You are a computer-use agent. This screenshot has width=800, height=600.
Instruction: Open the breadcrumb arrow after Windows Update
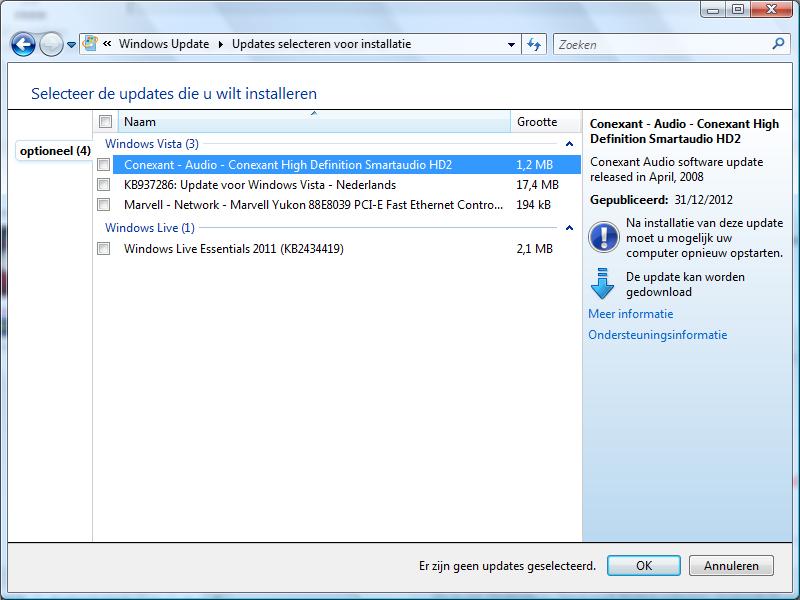pos(221,44)
